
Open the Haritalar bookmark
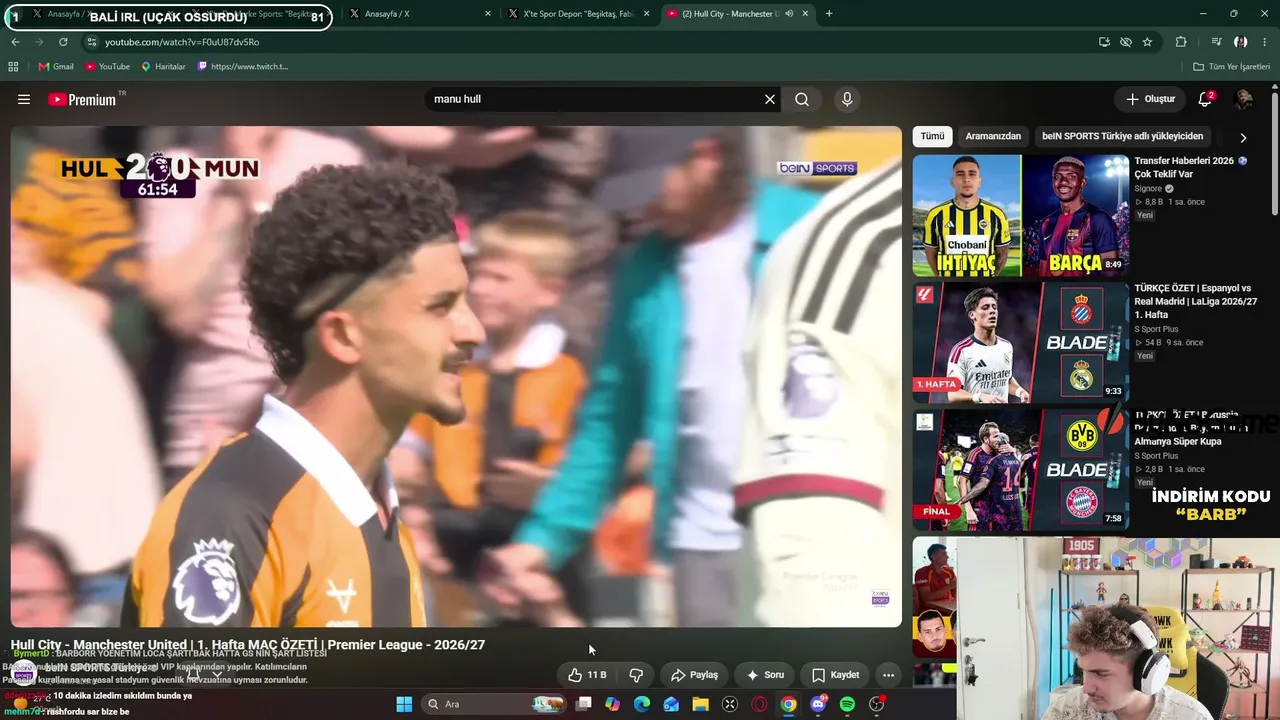pyautogui.click(x=163, y=67)
